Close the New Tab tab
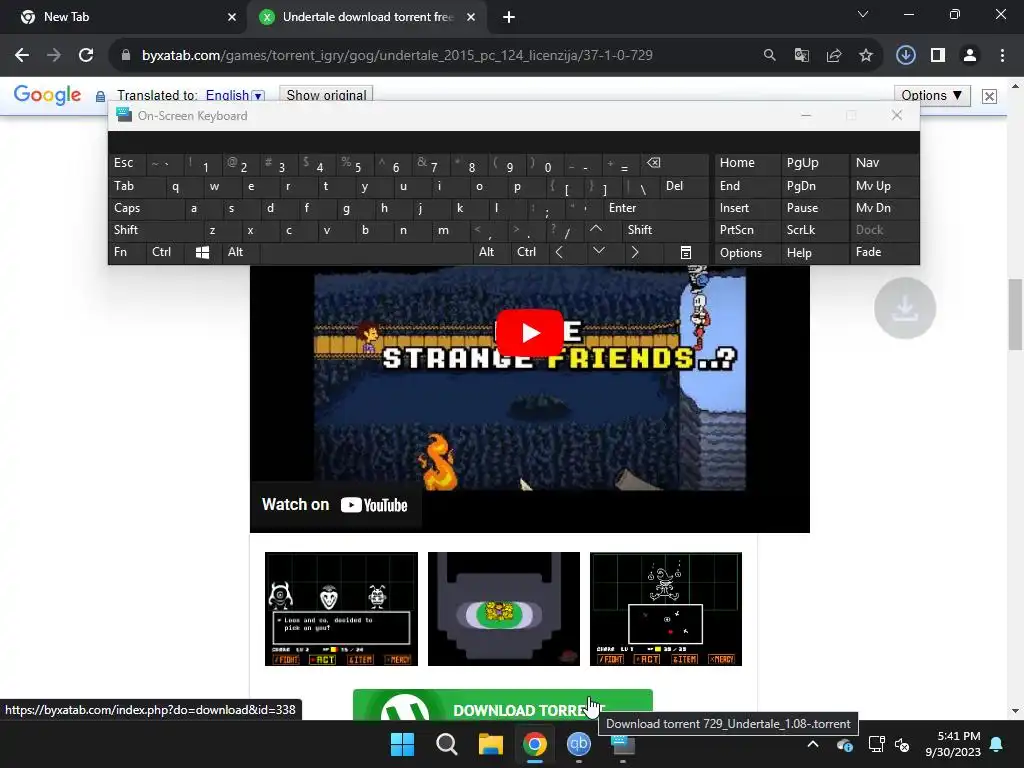The height and width of the screenshot is (768, 1024). 232,18
